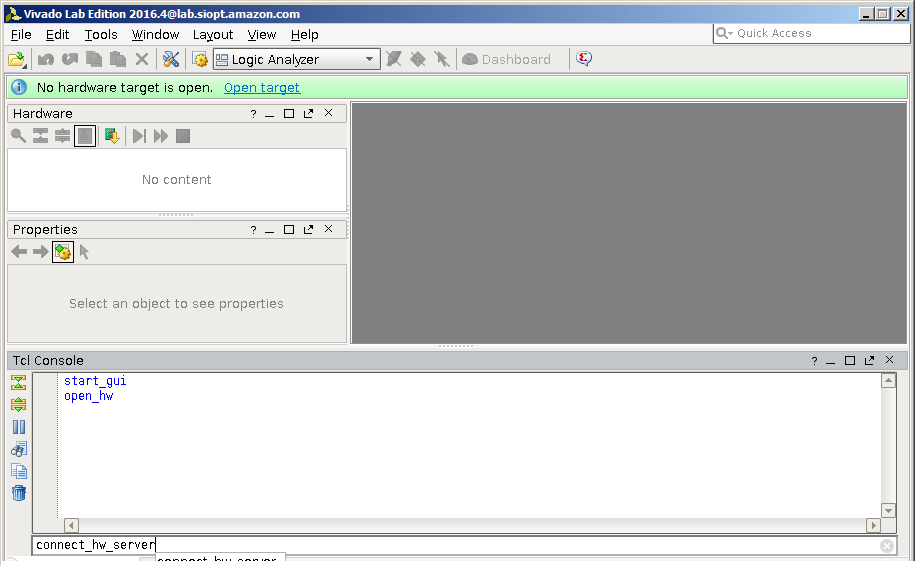Click the Undo toolbar icon

(46, 59)
